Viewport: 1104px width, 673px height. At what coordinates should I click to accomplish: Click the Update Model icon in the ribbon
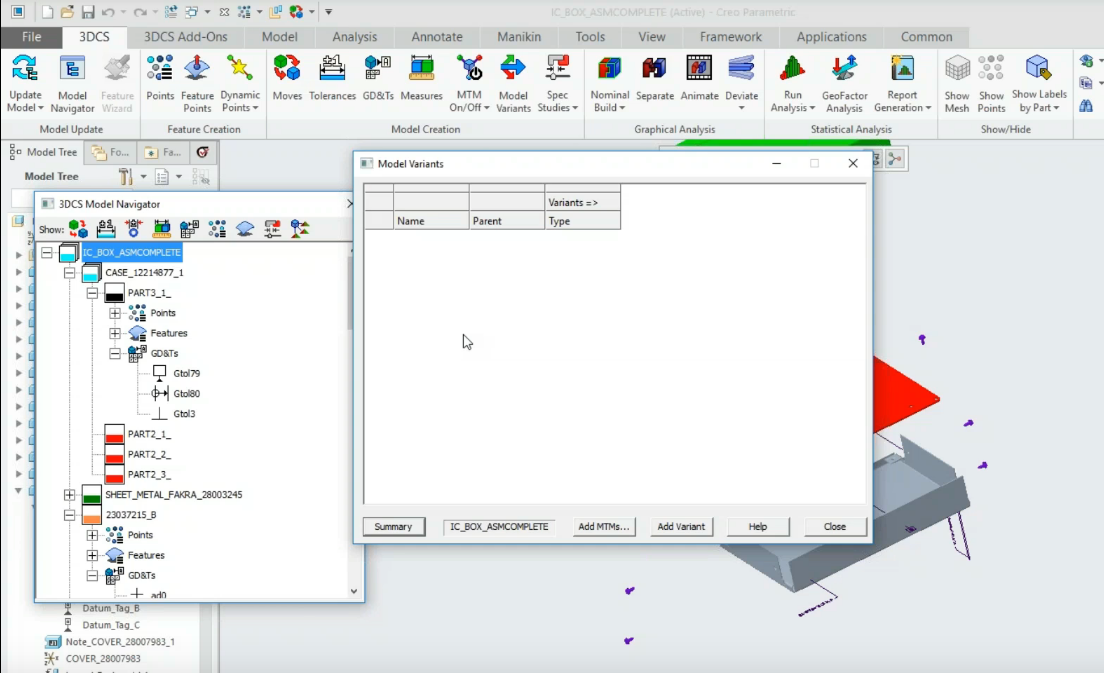[x=25, y=70]
